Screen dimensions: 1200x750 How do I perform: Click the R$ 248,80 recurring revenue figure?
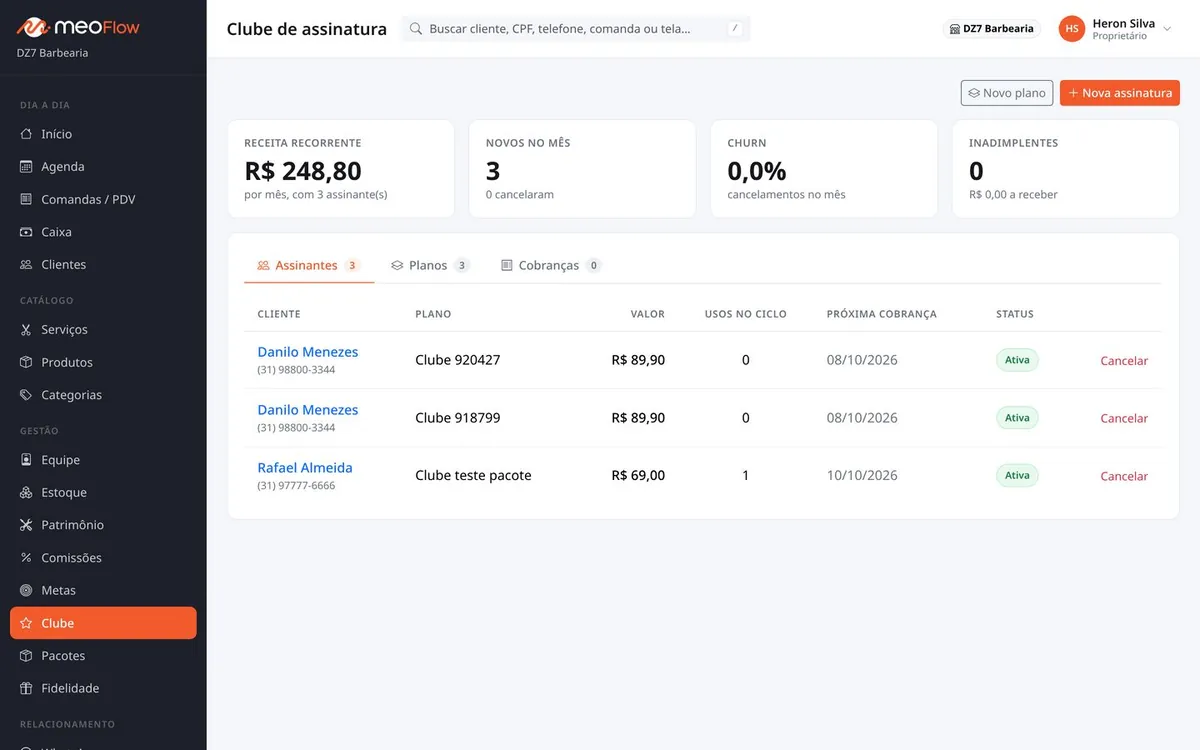(303, 171)
